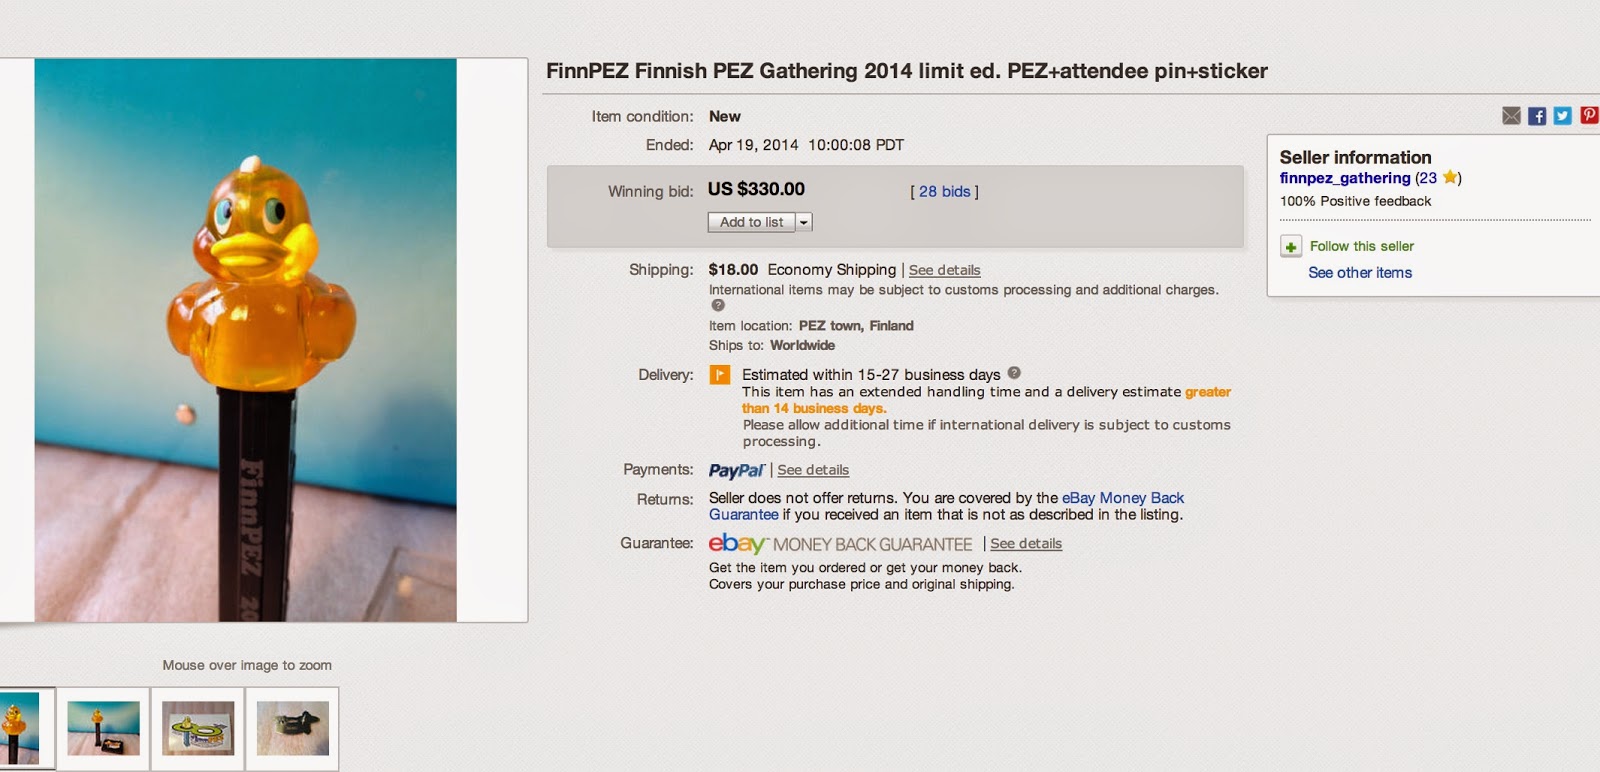Click the seller's yellow feedback star

coord(1449,177)
